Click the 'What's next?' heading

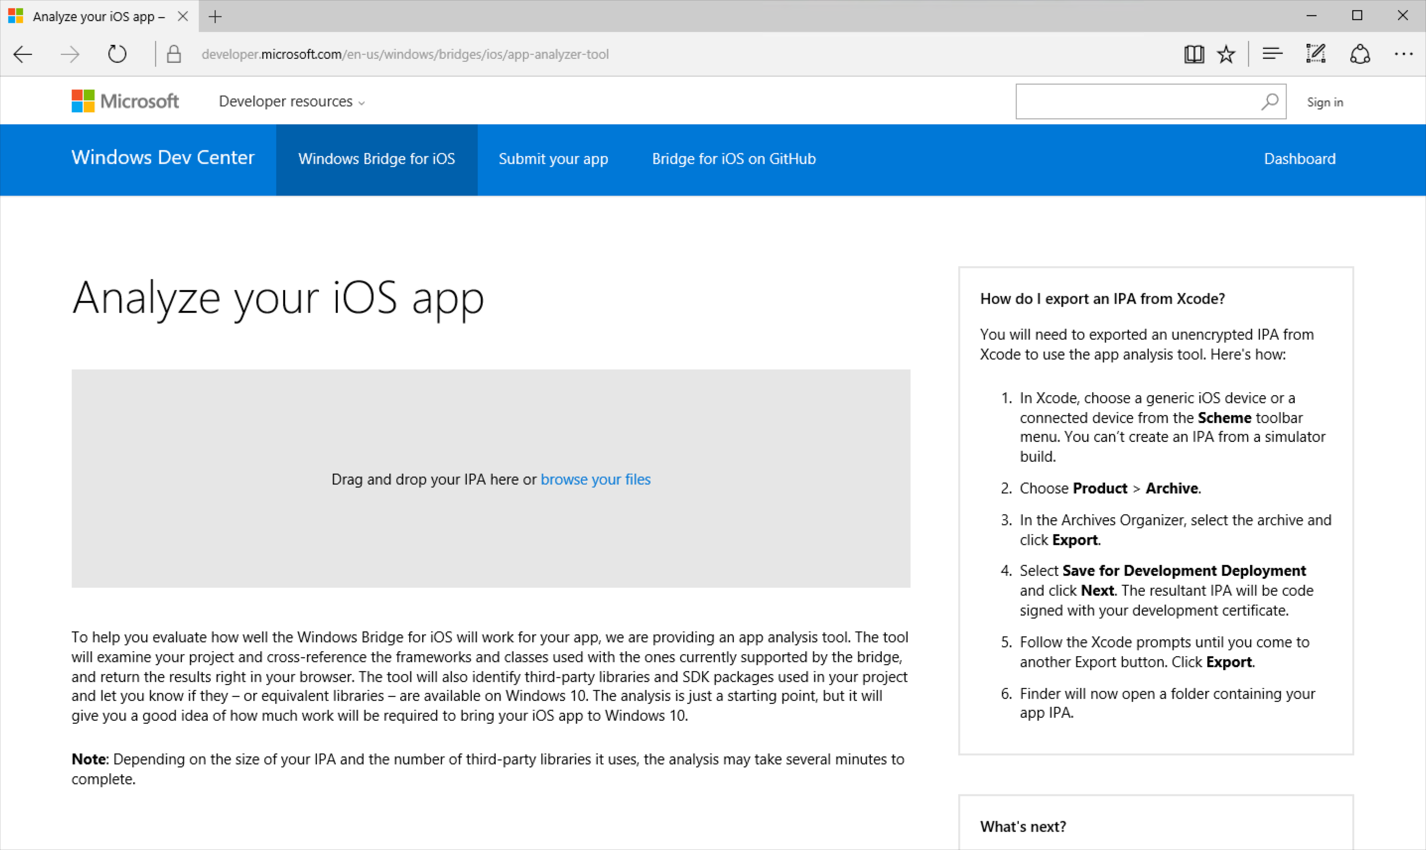pyautogui.click(x=1023, y=826)
